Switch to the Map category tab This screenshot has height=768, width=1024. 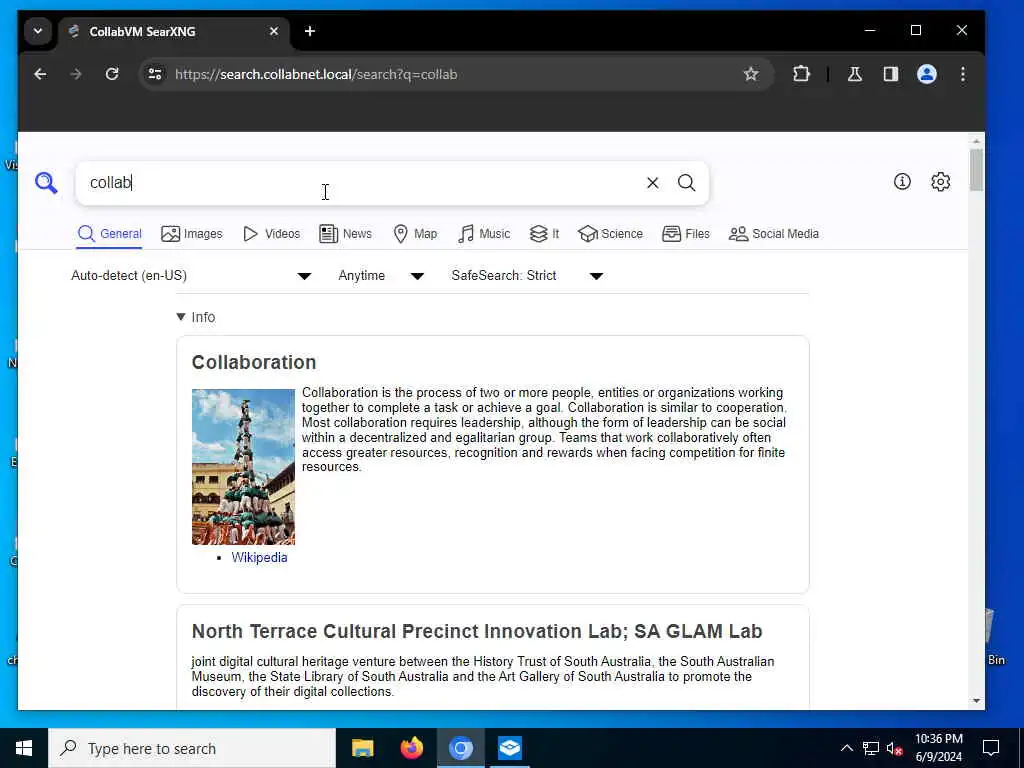point(415,234)
